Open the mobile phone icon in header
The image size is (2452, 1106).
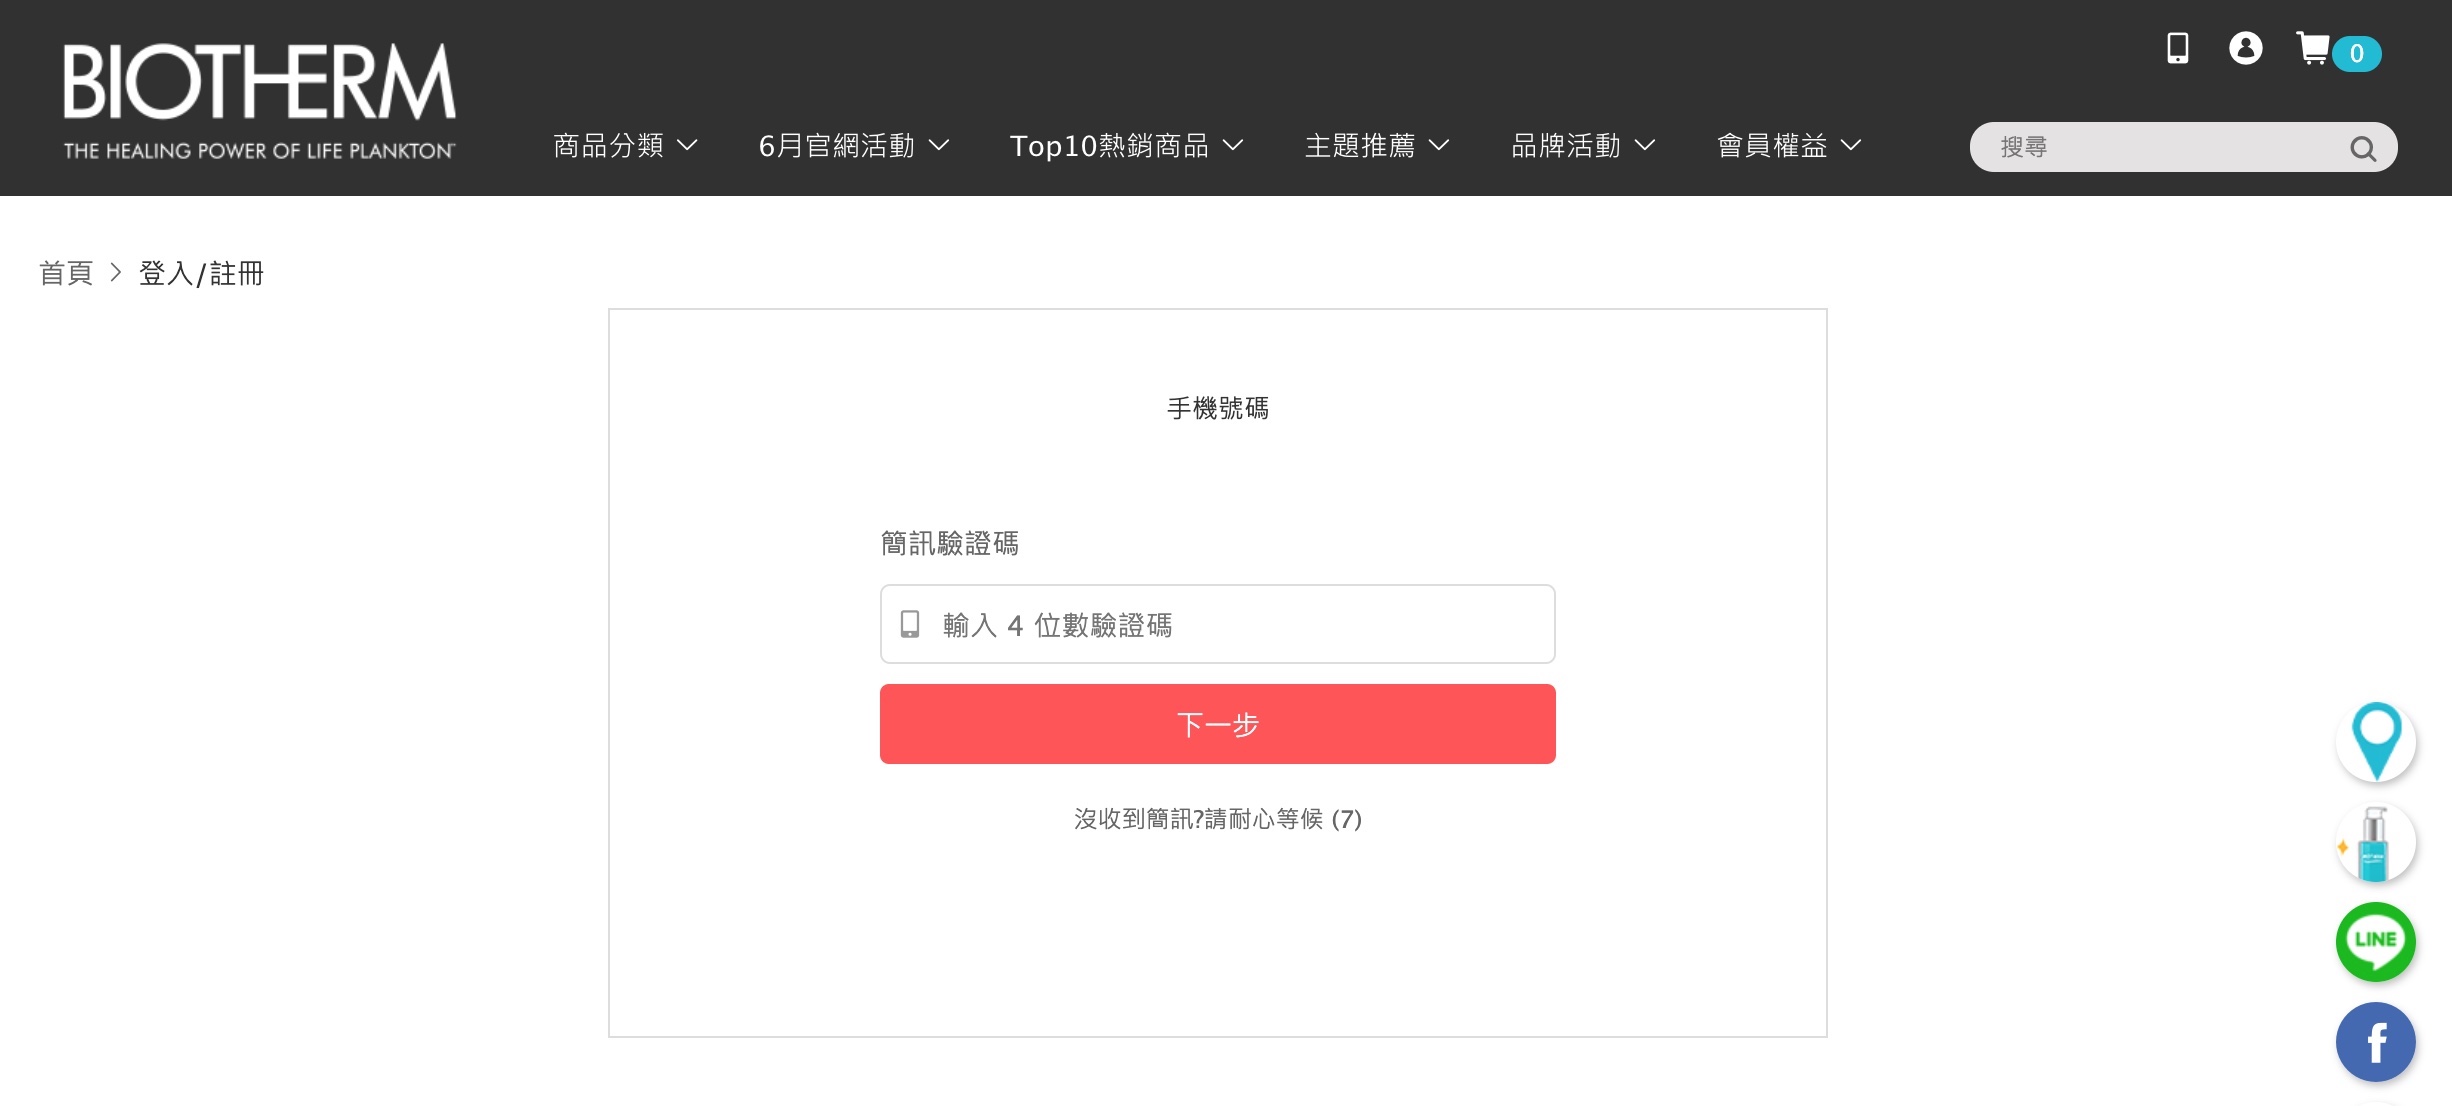point(2177,48)
